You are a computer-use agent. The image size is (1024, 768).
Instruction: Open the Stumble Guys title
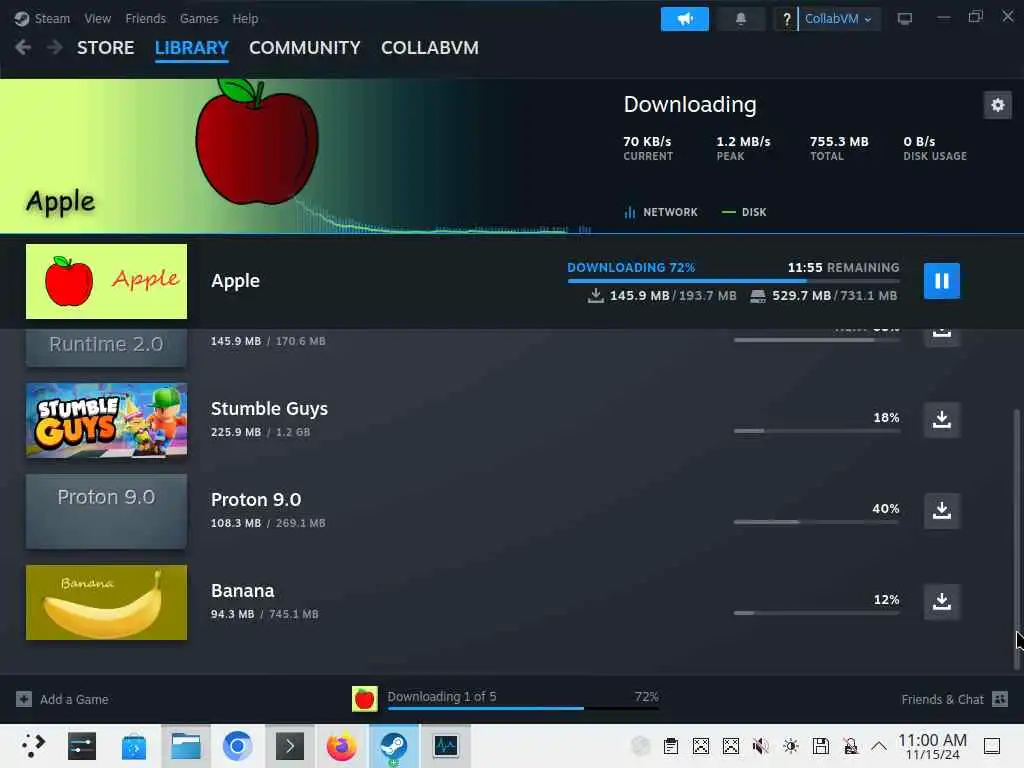click(269, 409)
